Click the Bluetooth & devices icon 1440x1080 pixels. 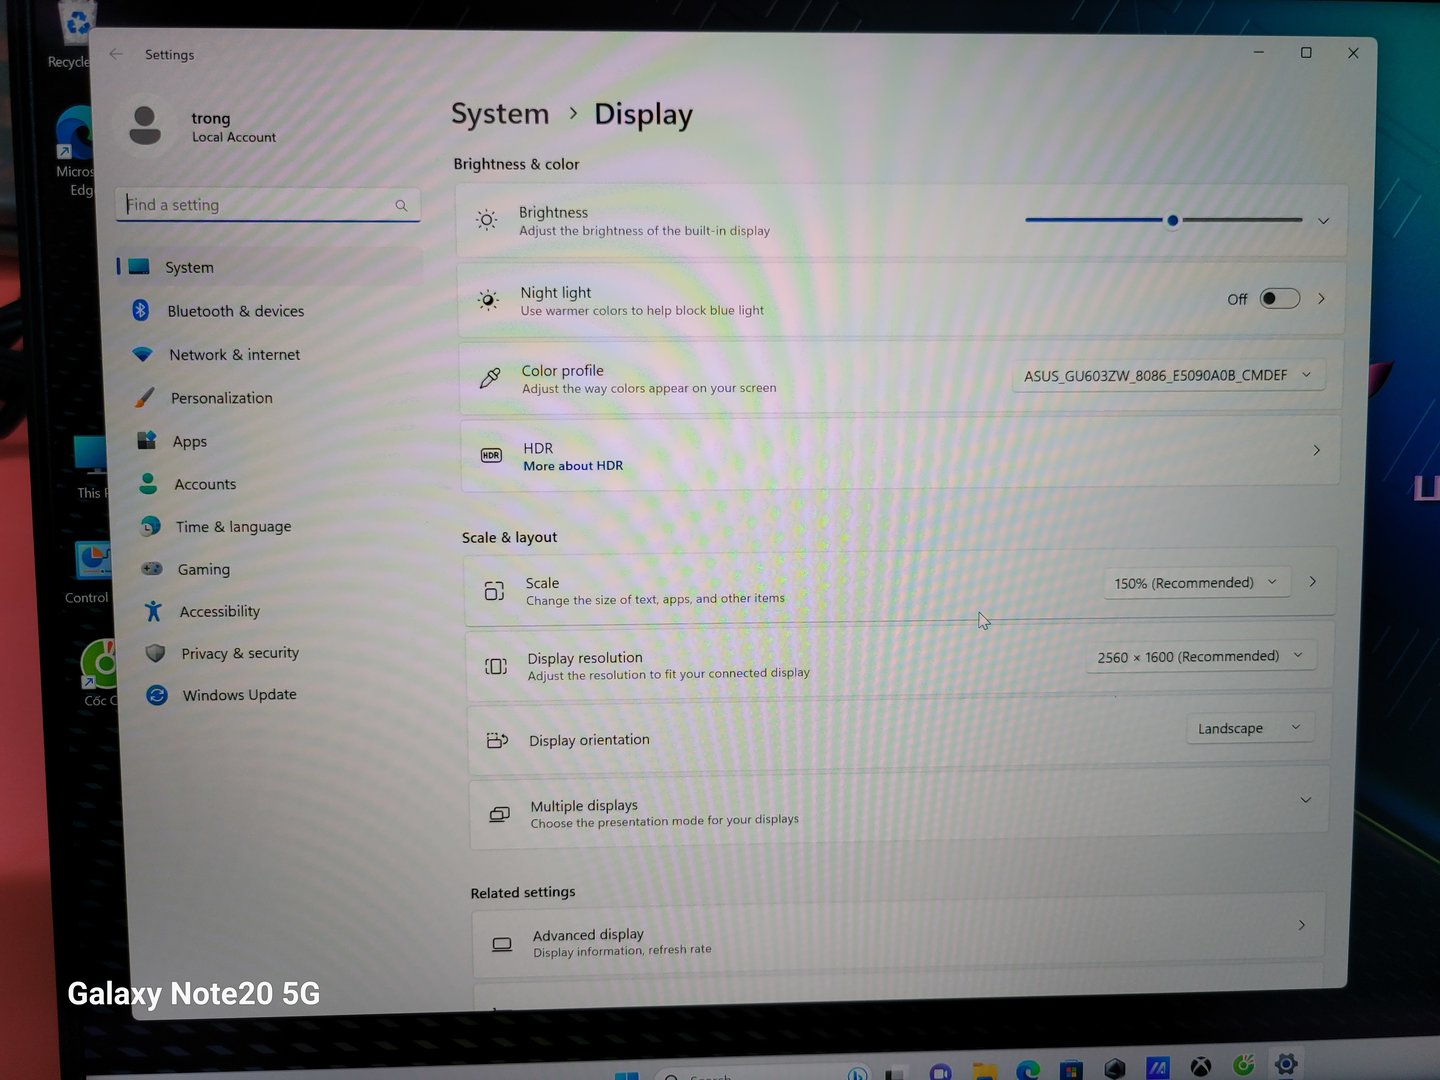pyautogui.click(x=141, y=310)
